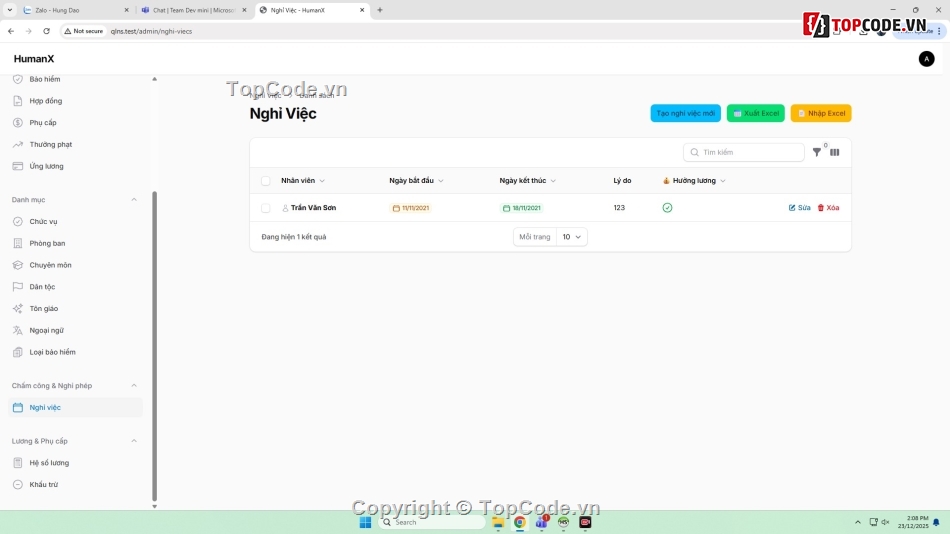Viewport: 950px width, 534px height.
Task: Click Xóa for Trần Văn Sơn
Action: tap(828, 208)
